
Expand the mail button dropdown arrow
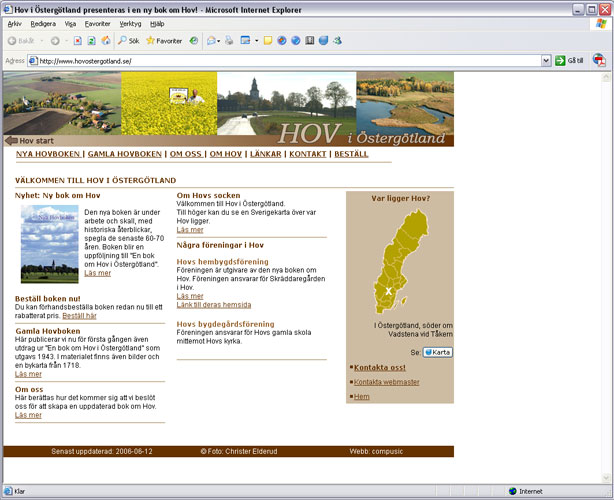click(x=218, y=41)
